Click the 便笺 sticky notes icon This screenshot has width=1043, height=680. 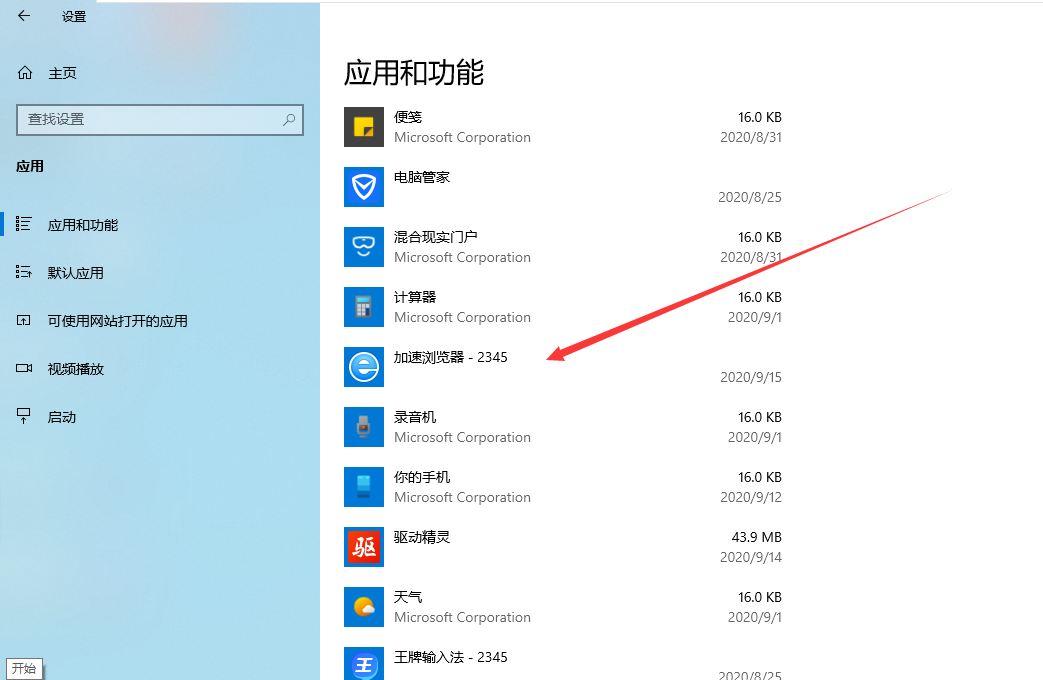tap(364, 127)
